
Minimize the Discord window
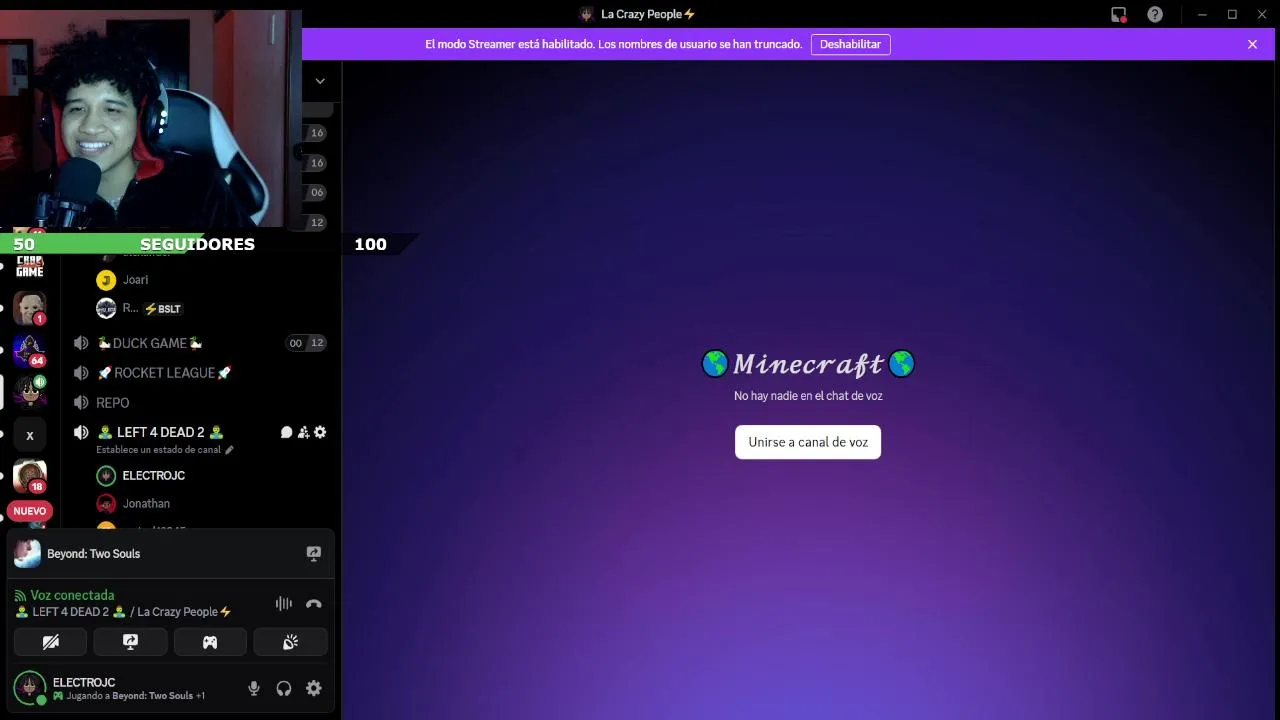tap(1202, 14)
